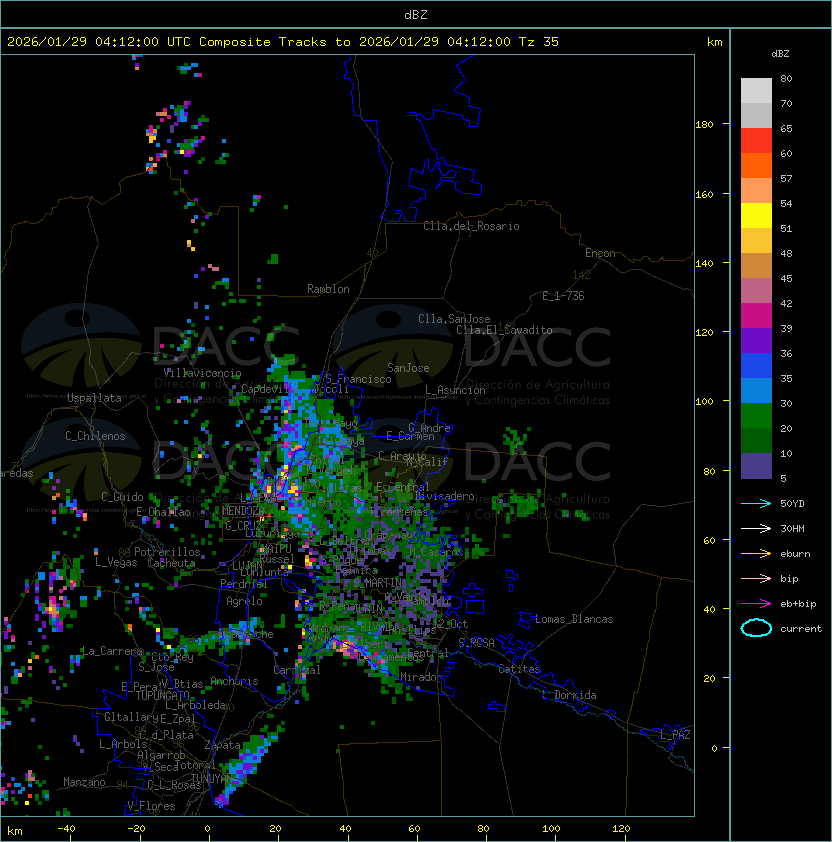Click the 'Potrerillos' place label
832x842 pixels.
coord(167,552)
